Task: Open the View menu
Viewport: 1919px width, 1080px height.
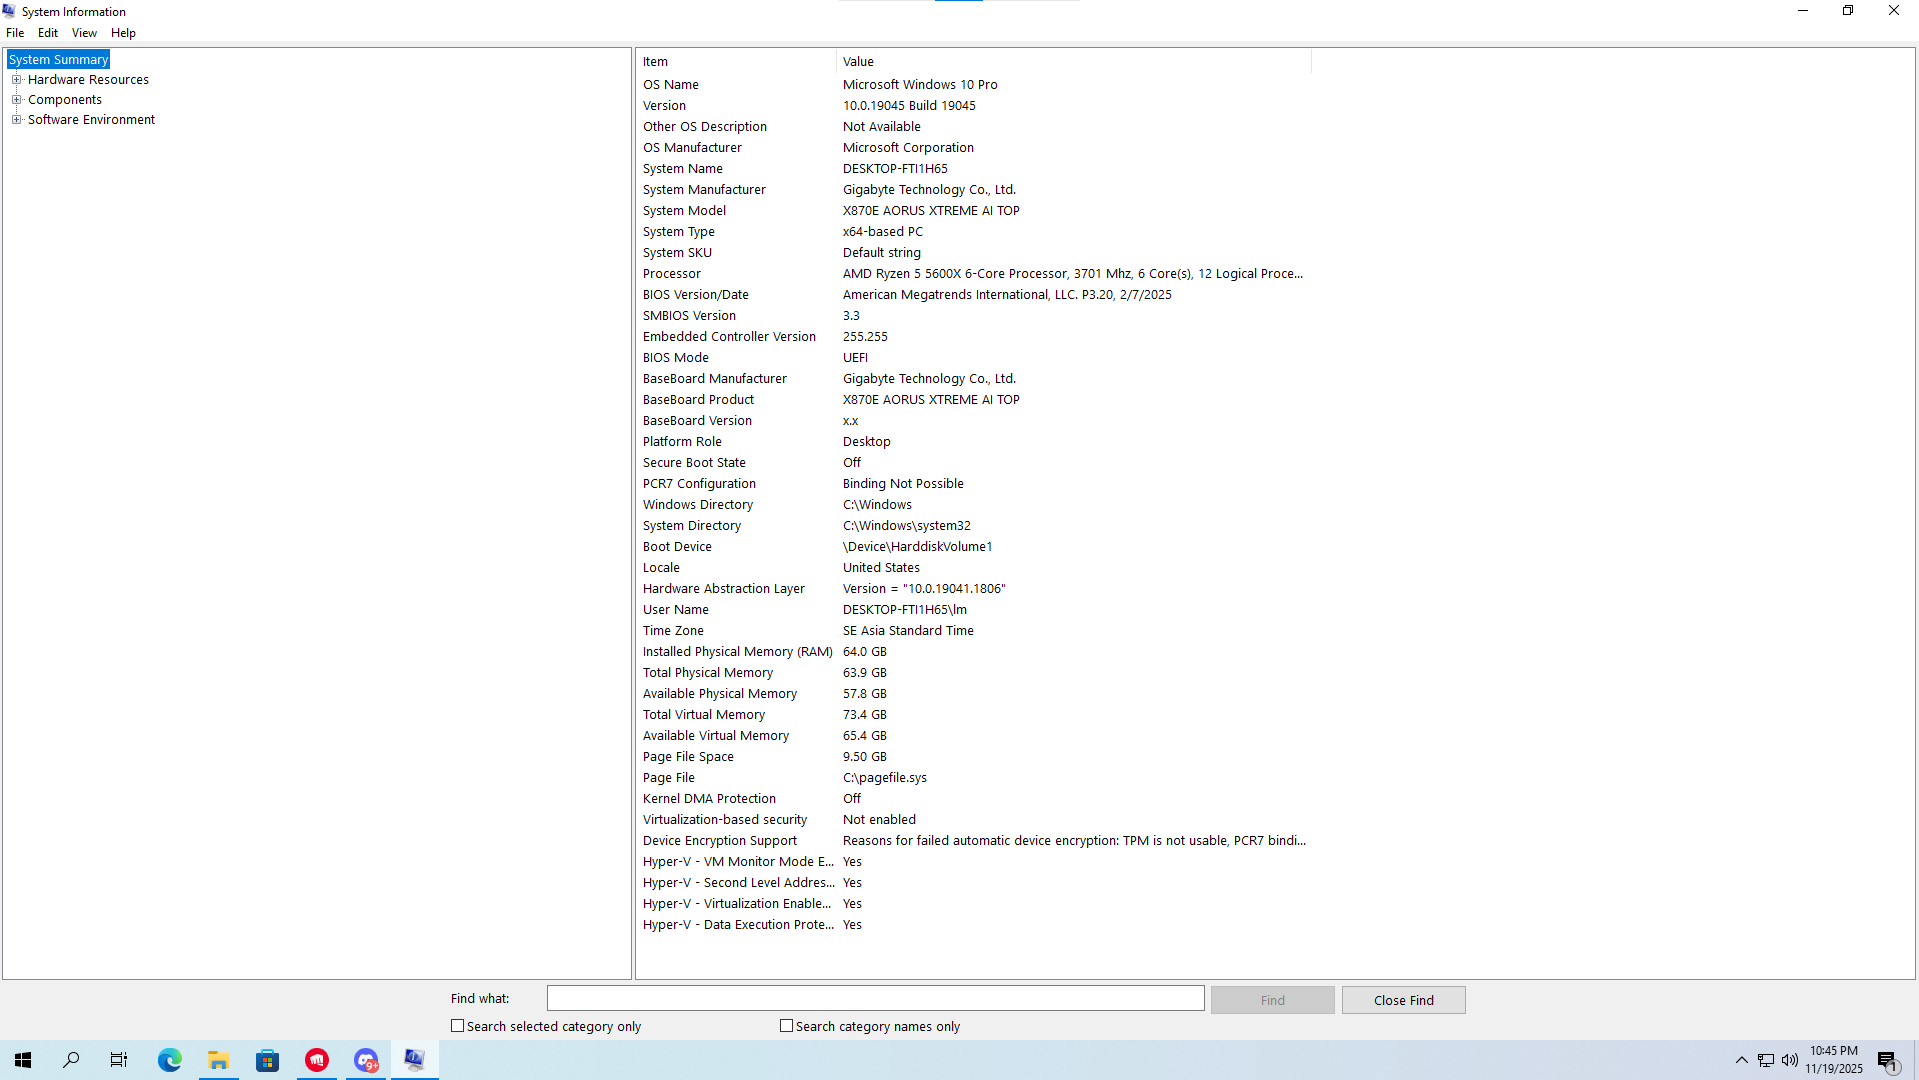Action: click(x=84, y=33)
